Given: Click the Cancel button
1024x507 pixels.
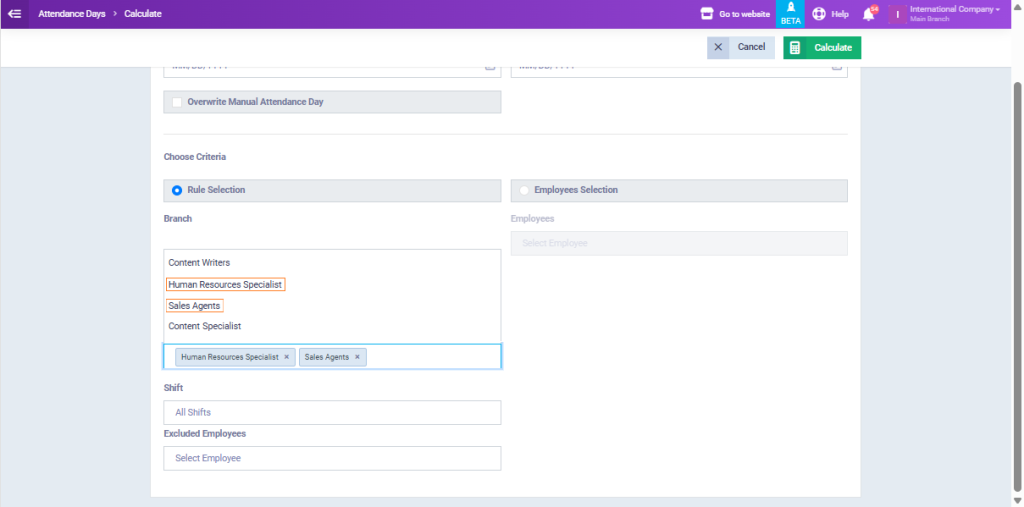Looking at the screenshot, I should coord(741,48).
